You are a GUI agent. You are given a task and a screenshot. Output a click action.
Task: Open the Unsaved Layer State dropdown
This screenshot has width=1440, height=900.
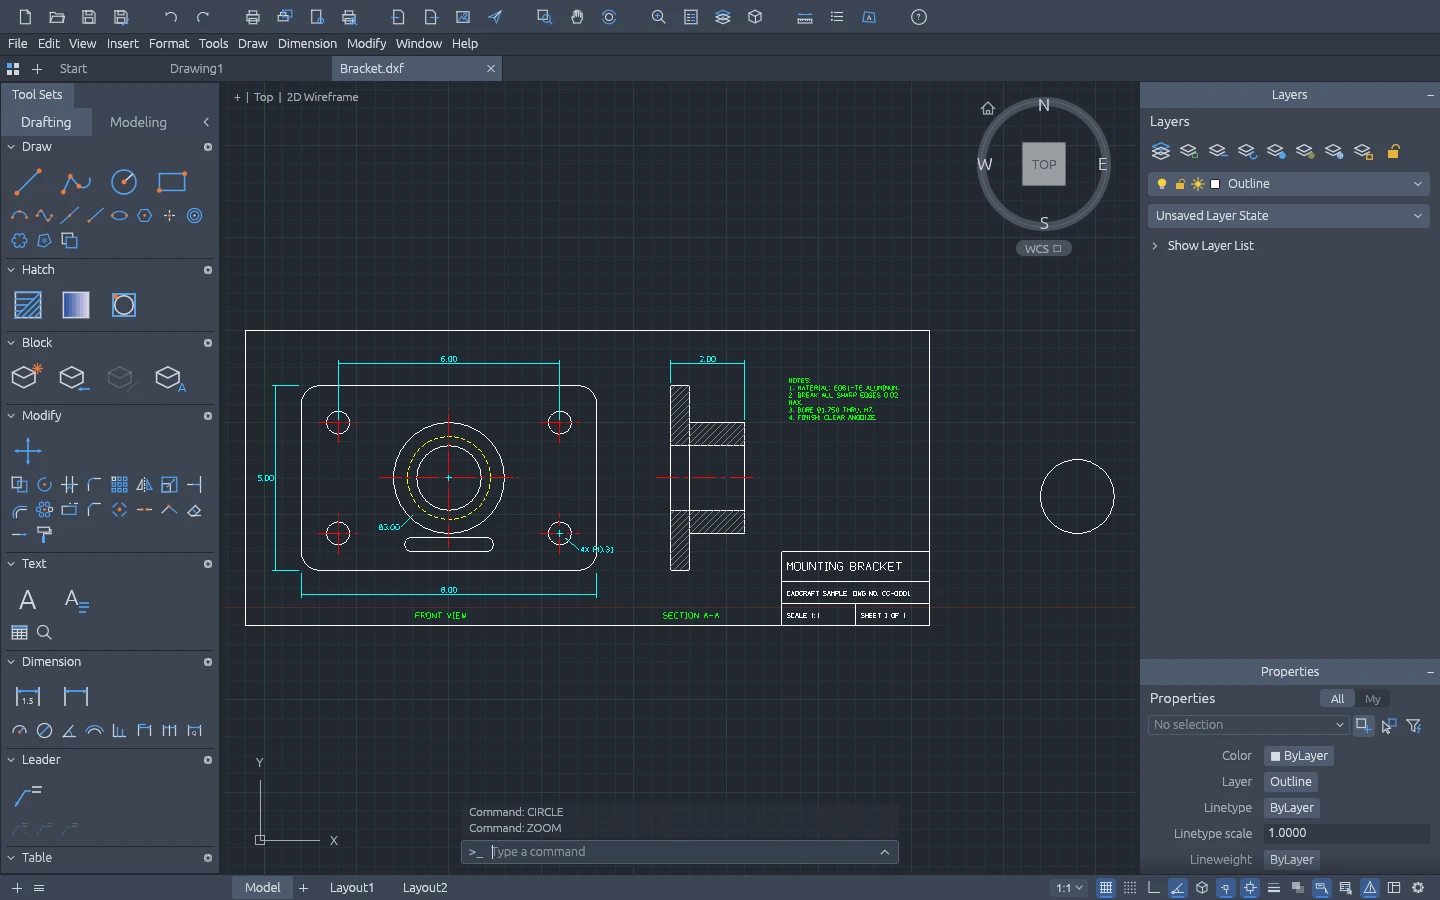[x=1289, y=216]
